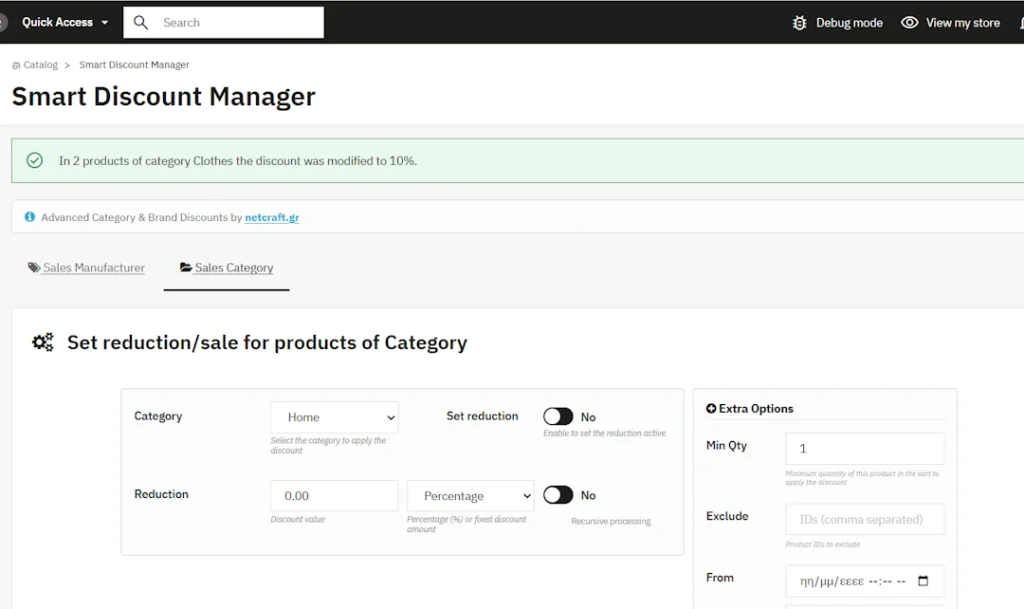
Task: Click the Debug mode bug icon
Action: (799, 23)
